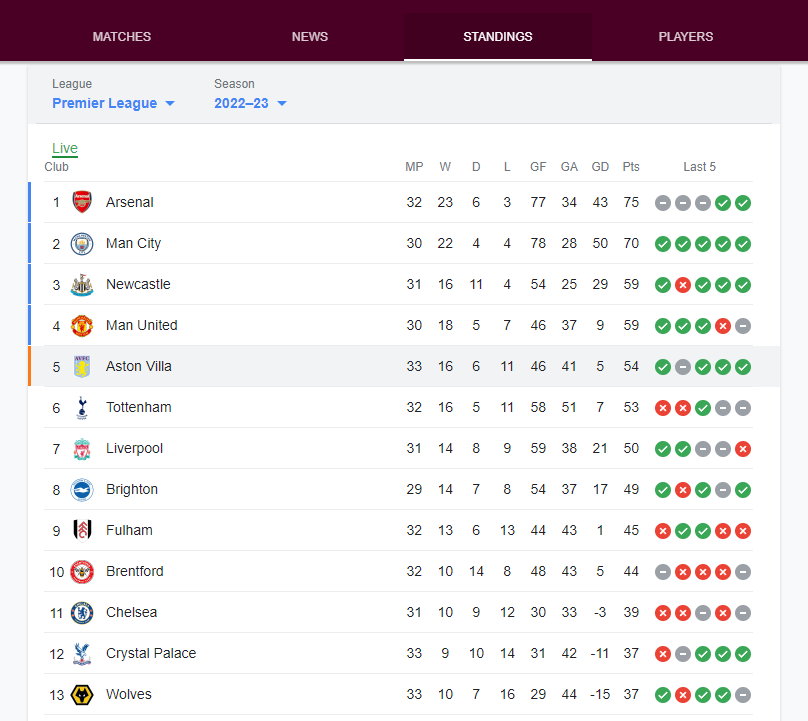Click the arrow beside Premier League

[170, 104]
